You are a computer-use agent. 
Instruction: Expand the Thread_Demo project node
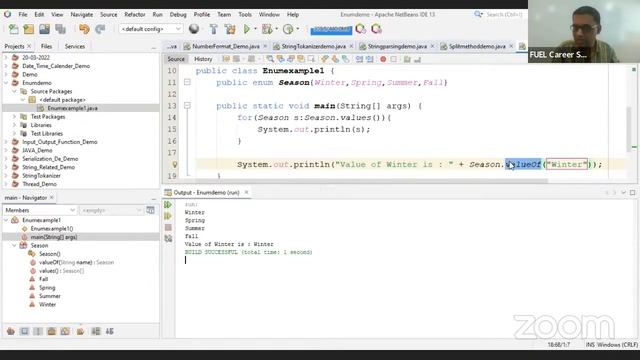[6, 184]
